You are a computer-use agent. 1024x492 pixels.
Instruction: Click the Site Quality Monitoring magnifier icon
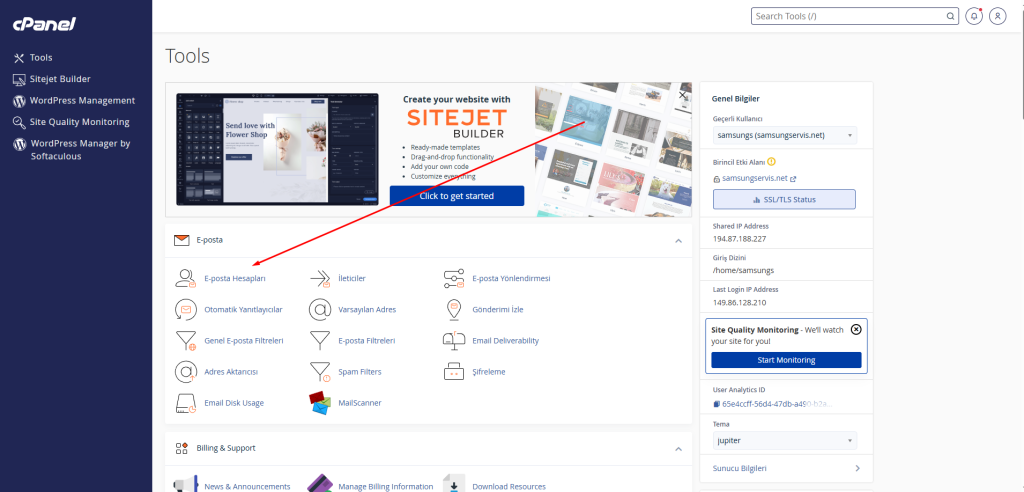pos(19,123)
